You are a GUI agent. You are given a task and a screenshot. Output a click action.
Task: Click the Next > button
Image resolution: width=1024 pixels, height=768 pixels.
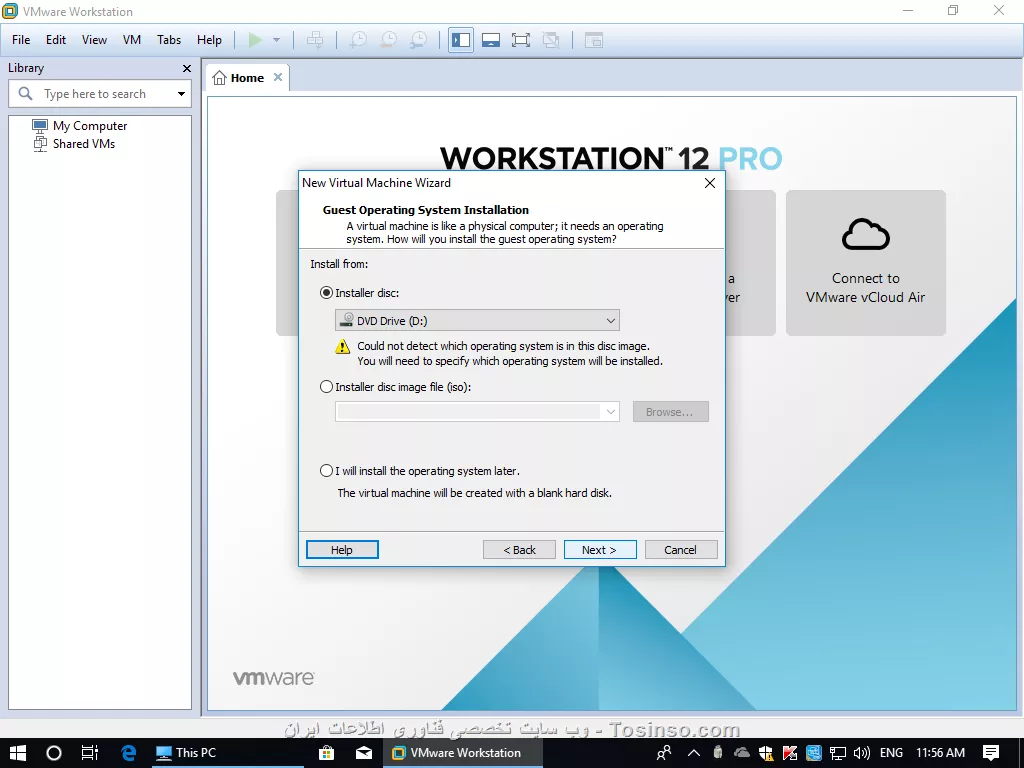(x=600, y=550)
